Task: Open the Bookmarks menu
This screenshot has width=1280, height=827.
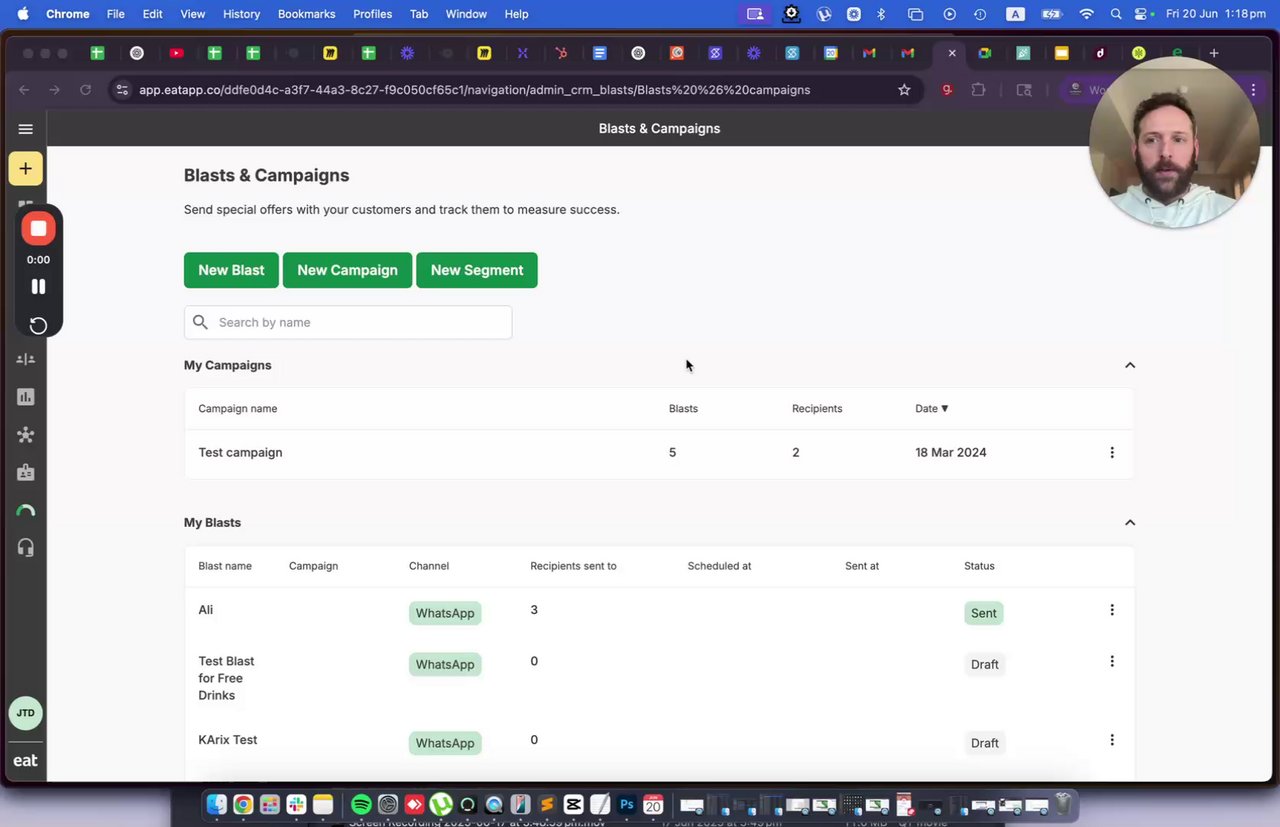Action: tap(306, 14)
